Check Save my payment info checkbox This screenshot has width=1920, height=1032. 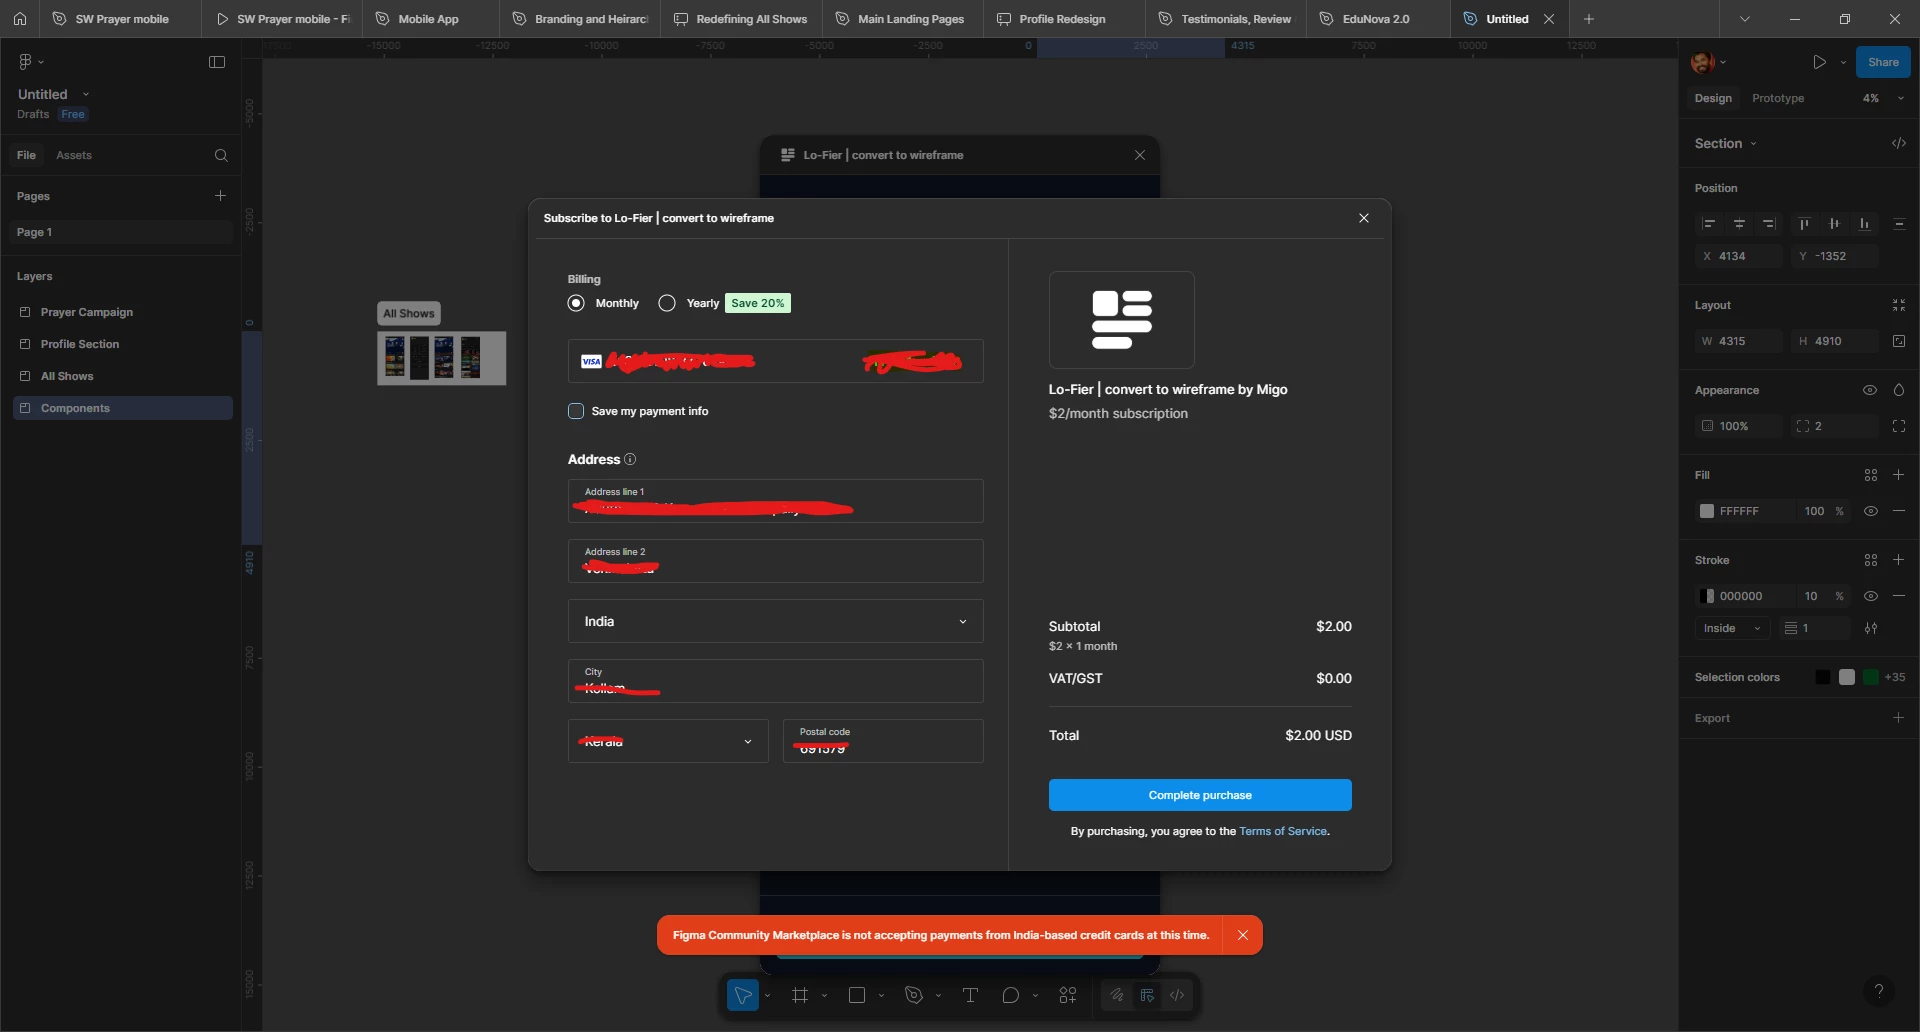tap(576, 411)
